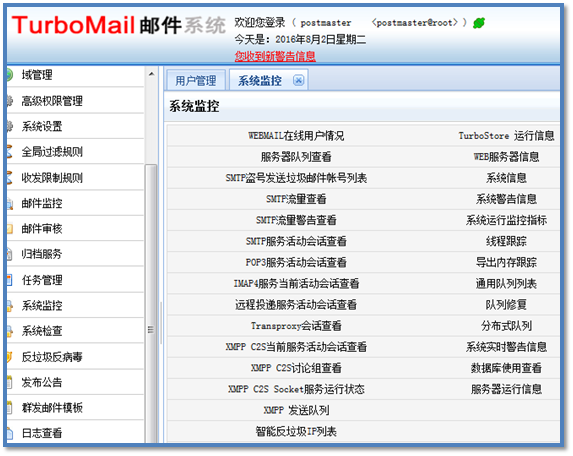The height and width of the screenshot is (456, 573).
Task: Open 系统警告信息
Action: pos(506,199)
